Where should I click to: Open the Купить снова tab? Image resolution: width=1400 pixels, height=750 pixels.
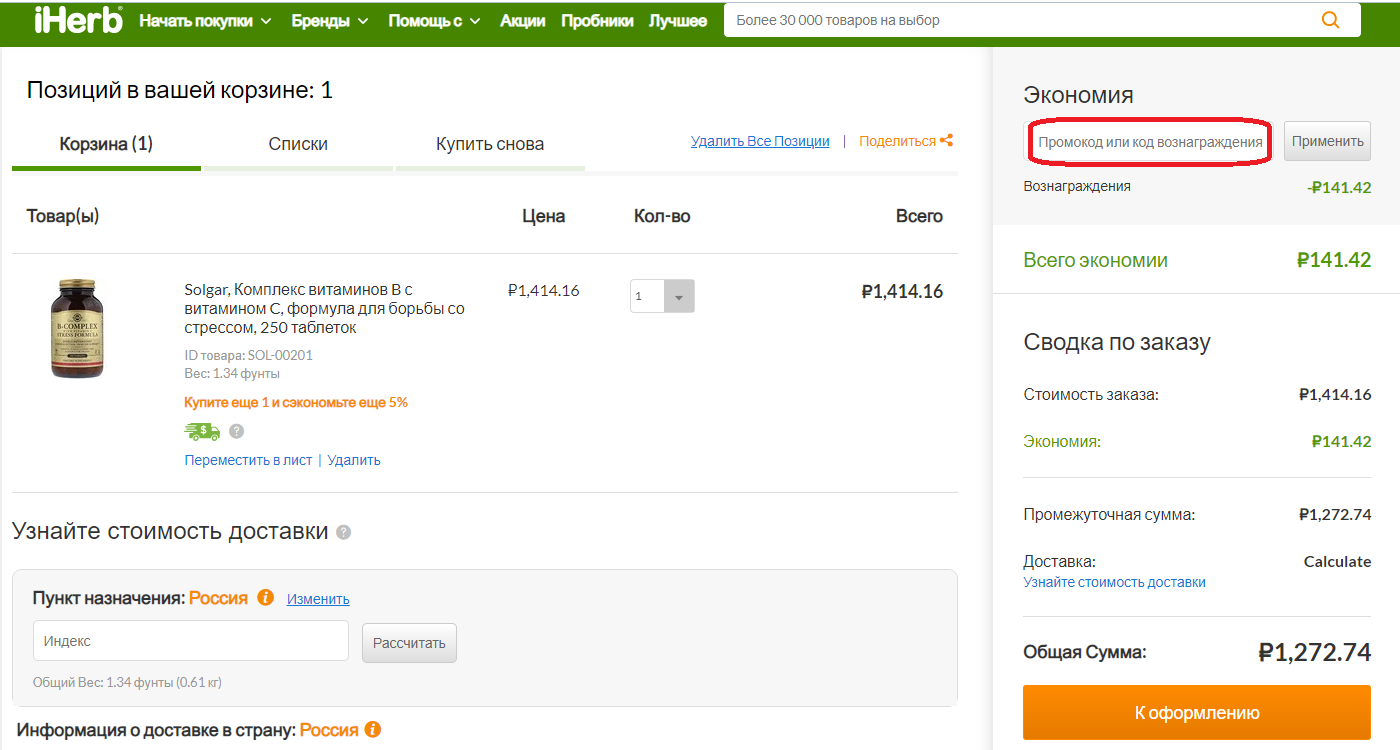click(490, 144)
